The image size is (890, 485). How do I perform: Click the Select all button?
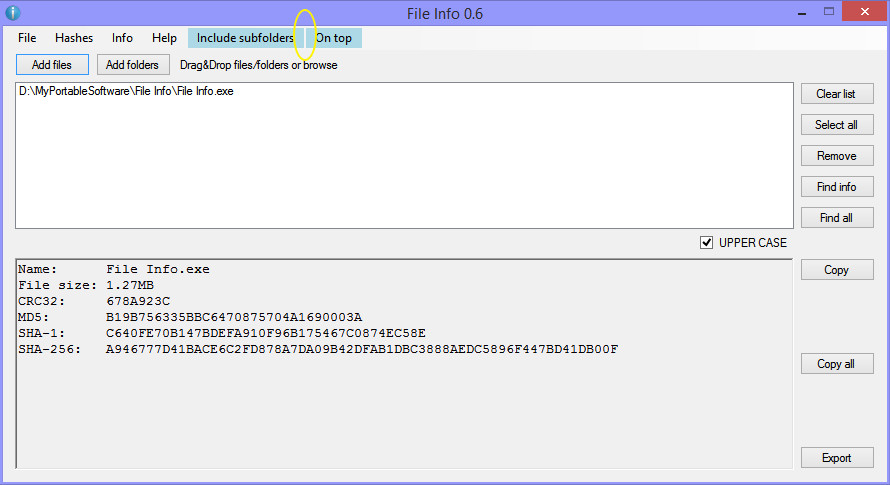[837, 125]
